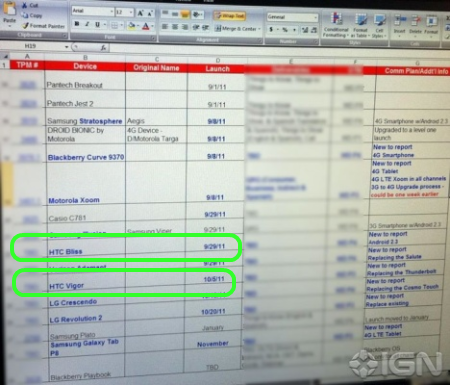Click the Fill Color paint bucket

pos(131,26)
